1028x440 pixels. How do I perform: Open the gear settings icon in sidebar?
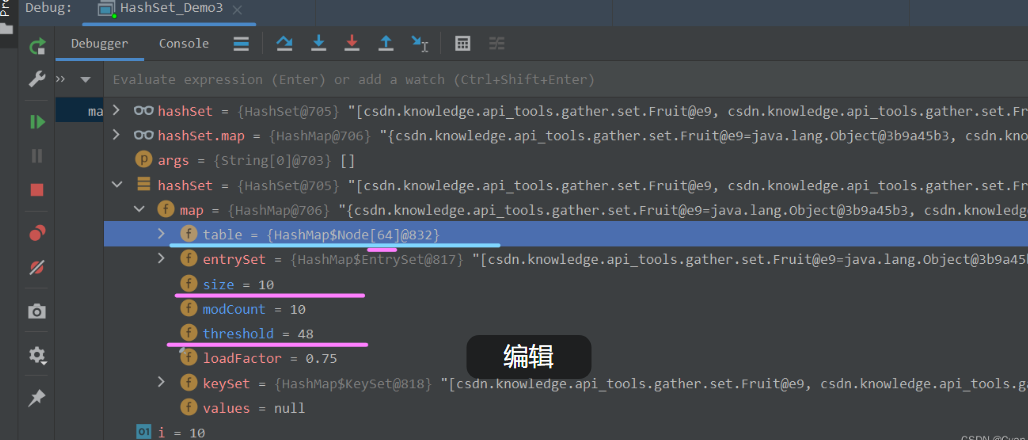[x=37, y=355]
